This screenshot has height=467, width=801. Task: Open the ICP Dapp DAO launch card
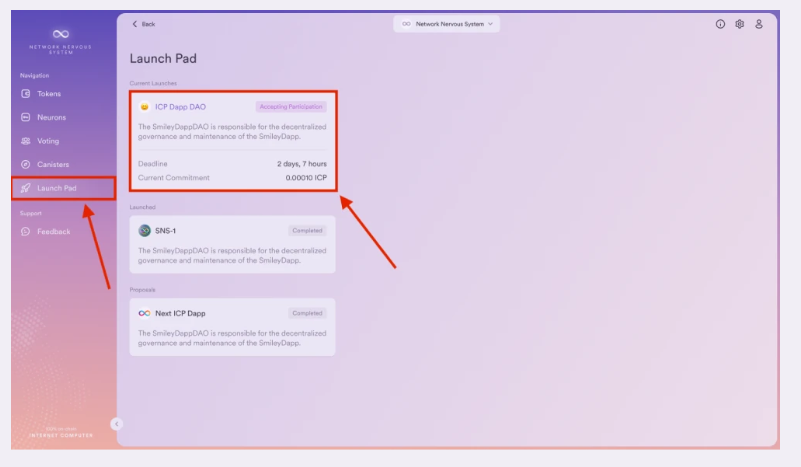[x=233, y=141]
